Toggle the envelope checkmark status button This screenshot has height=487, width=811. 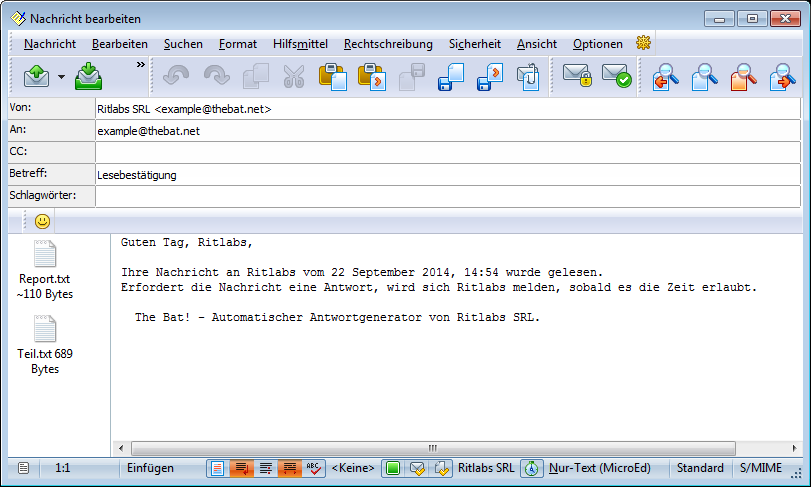pyautogui.click(x=417, y=468)
